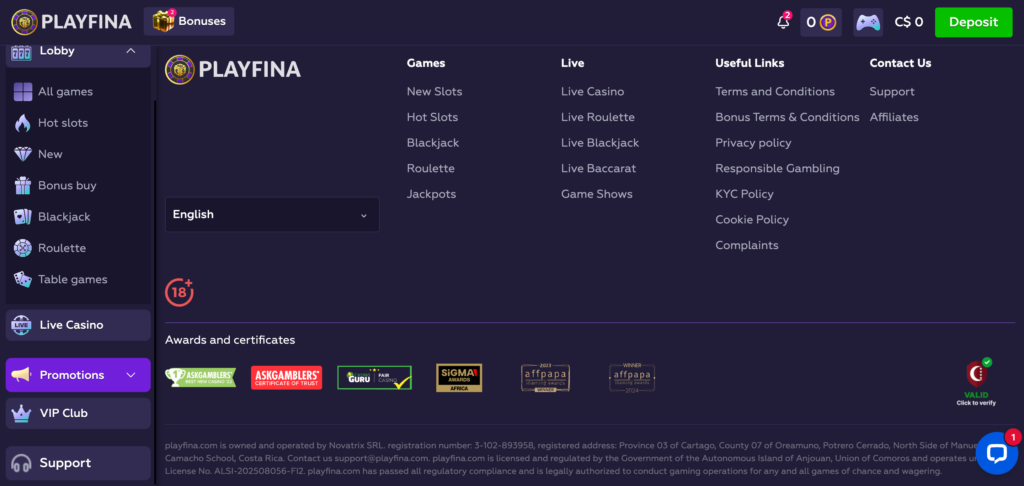Image resolution: width=1024 pixels, height=486 pixels.
Task: Click the Playfina logo in the header
Action: tap(71, 22)
